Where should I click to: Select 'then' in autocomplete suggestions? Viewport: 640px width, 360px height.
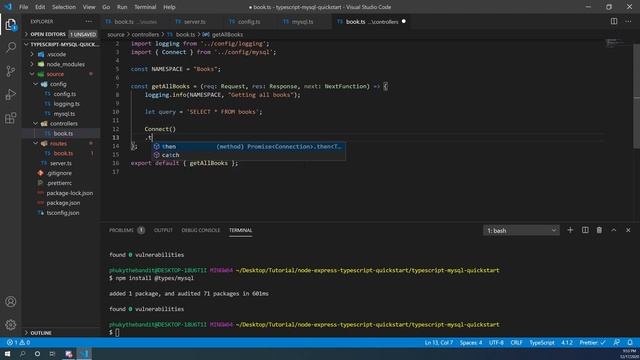tap(249, 147)
